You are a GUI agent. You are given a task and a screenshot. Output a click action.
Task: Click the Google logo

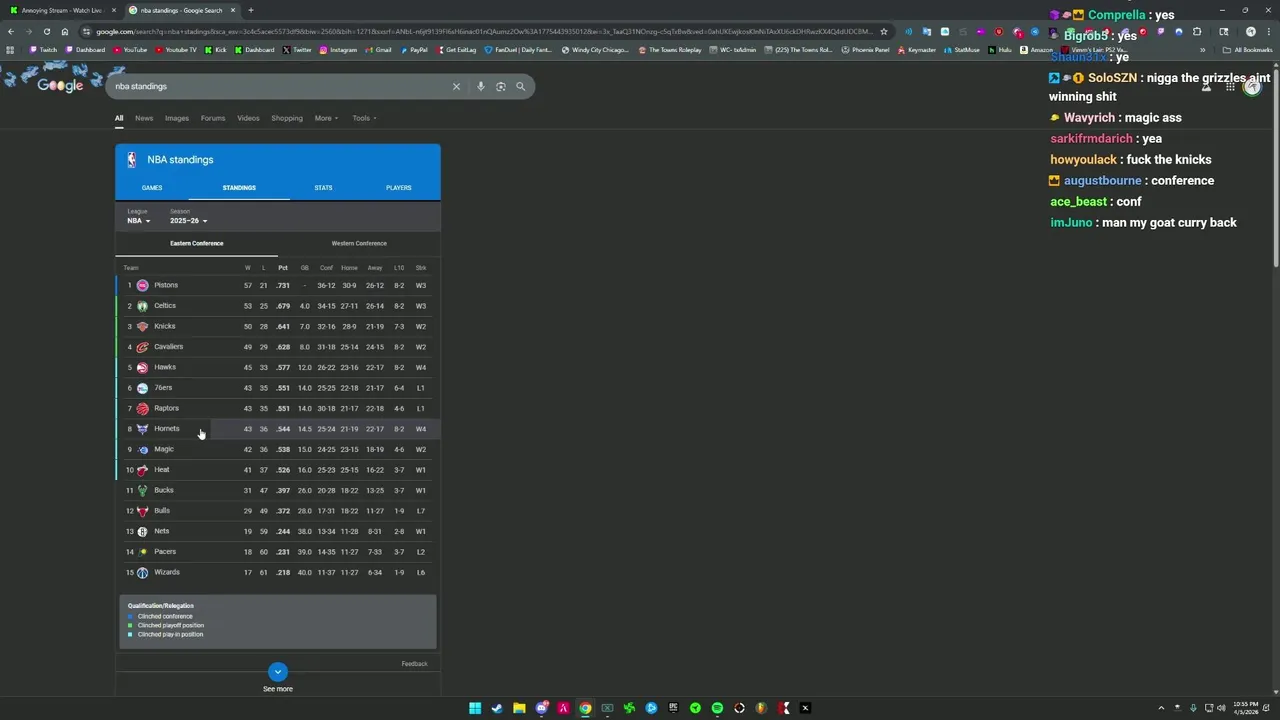(60, 85)
